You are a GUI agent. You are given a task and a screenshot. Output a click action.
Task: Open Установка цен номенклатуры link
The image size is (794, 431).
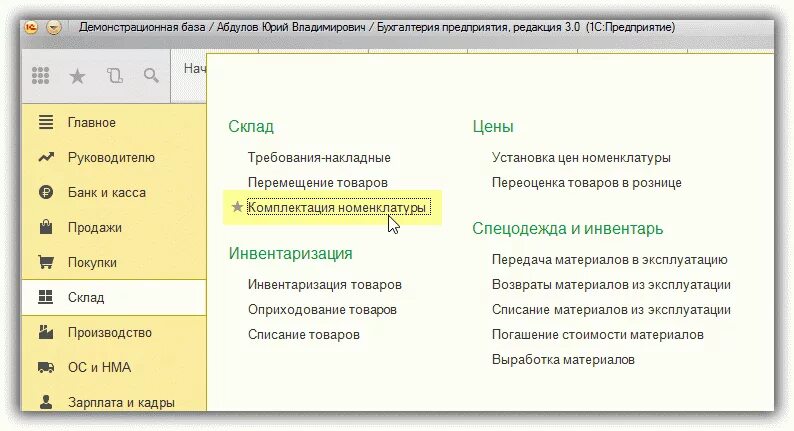point(581,158)
